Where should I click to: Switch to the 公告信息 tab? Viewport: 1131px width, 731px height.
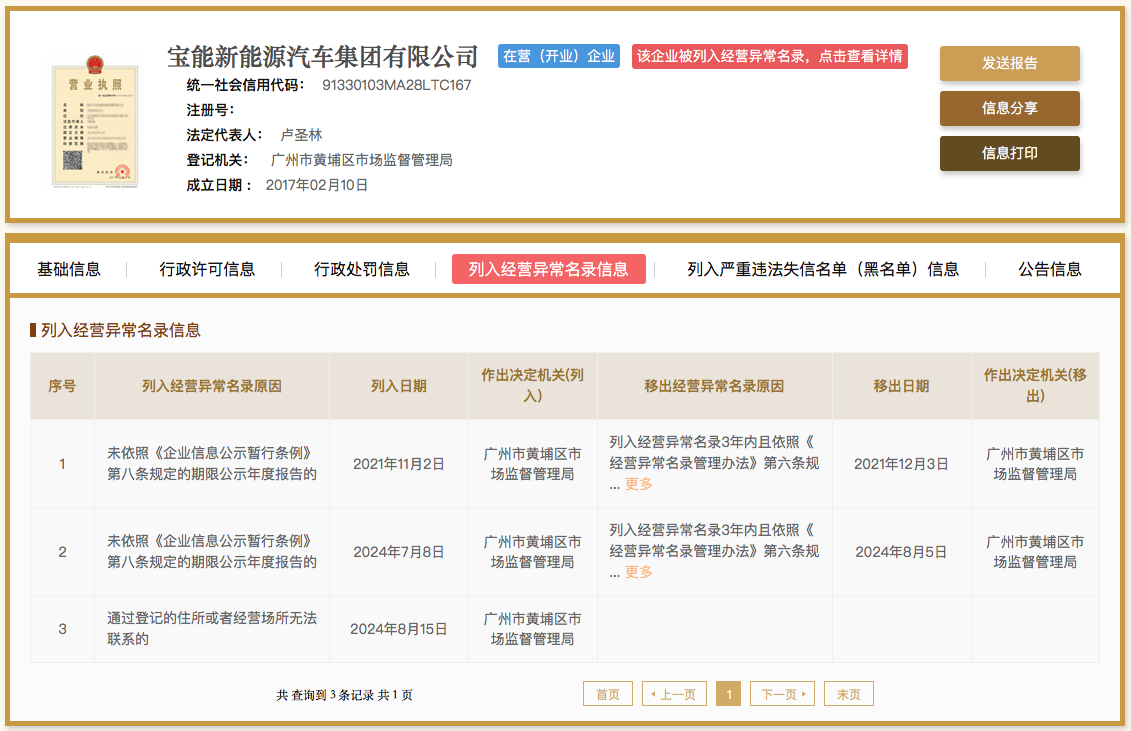[x=1049, y=269]
